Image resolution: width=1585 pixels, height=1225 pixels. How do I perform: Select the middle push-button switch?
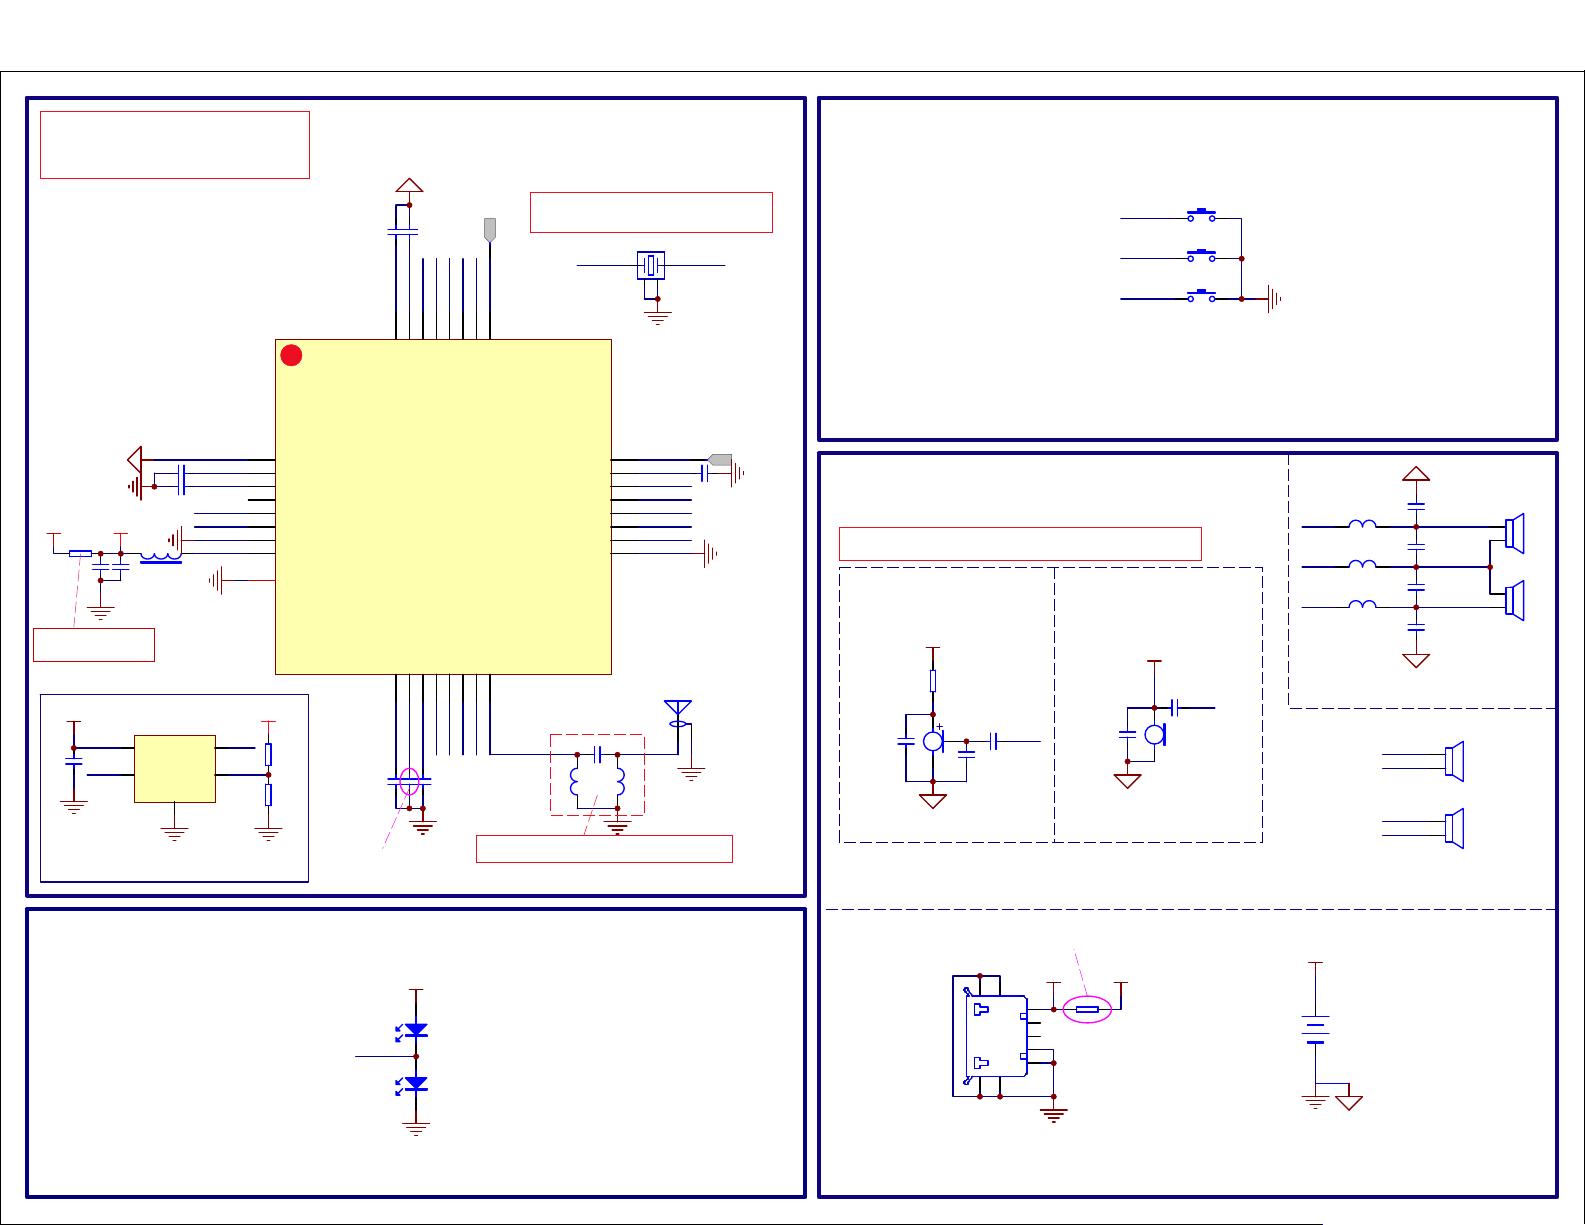pyautogui.click(x=1201, y=257)
